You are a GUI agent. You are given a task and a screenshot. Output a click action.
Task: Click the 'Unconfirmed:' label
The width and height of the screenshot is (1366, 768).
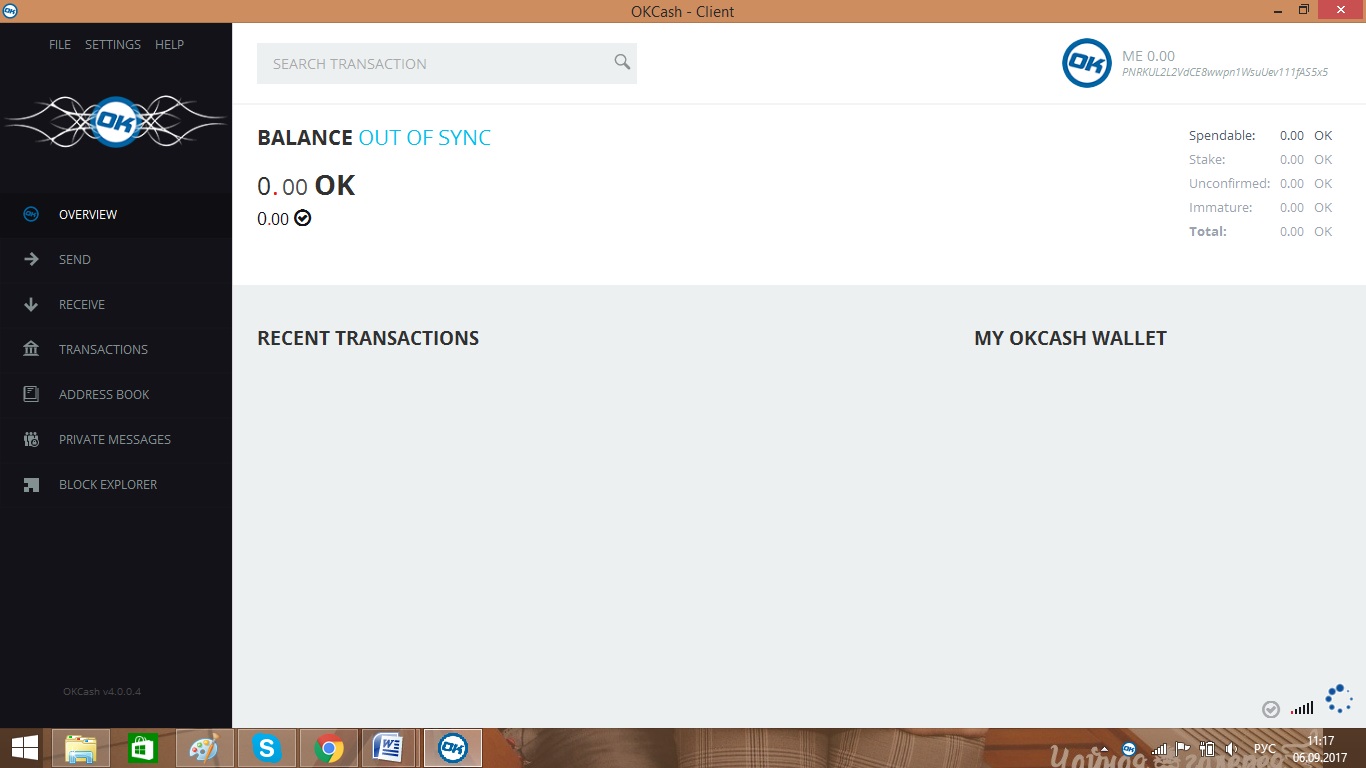click(x=1230, y=184)
